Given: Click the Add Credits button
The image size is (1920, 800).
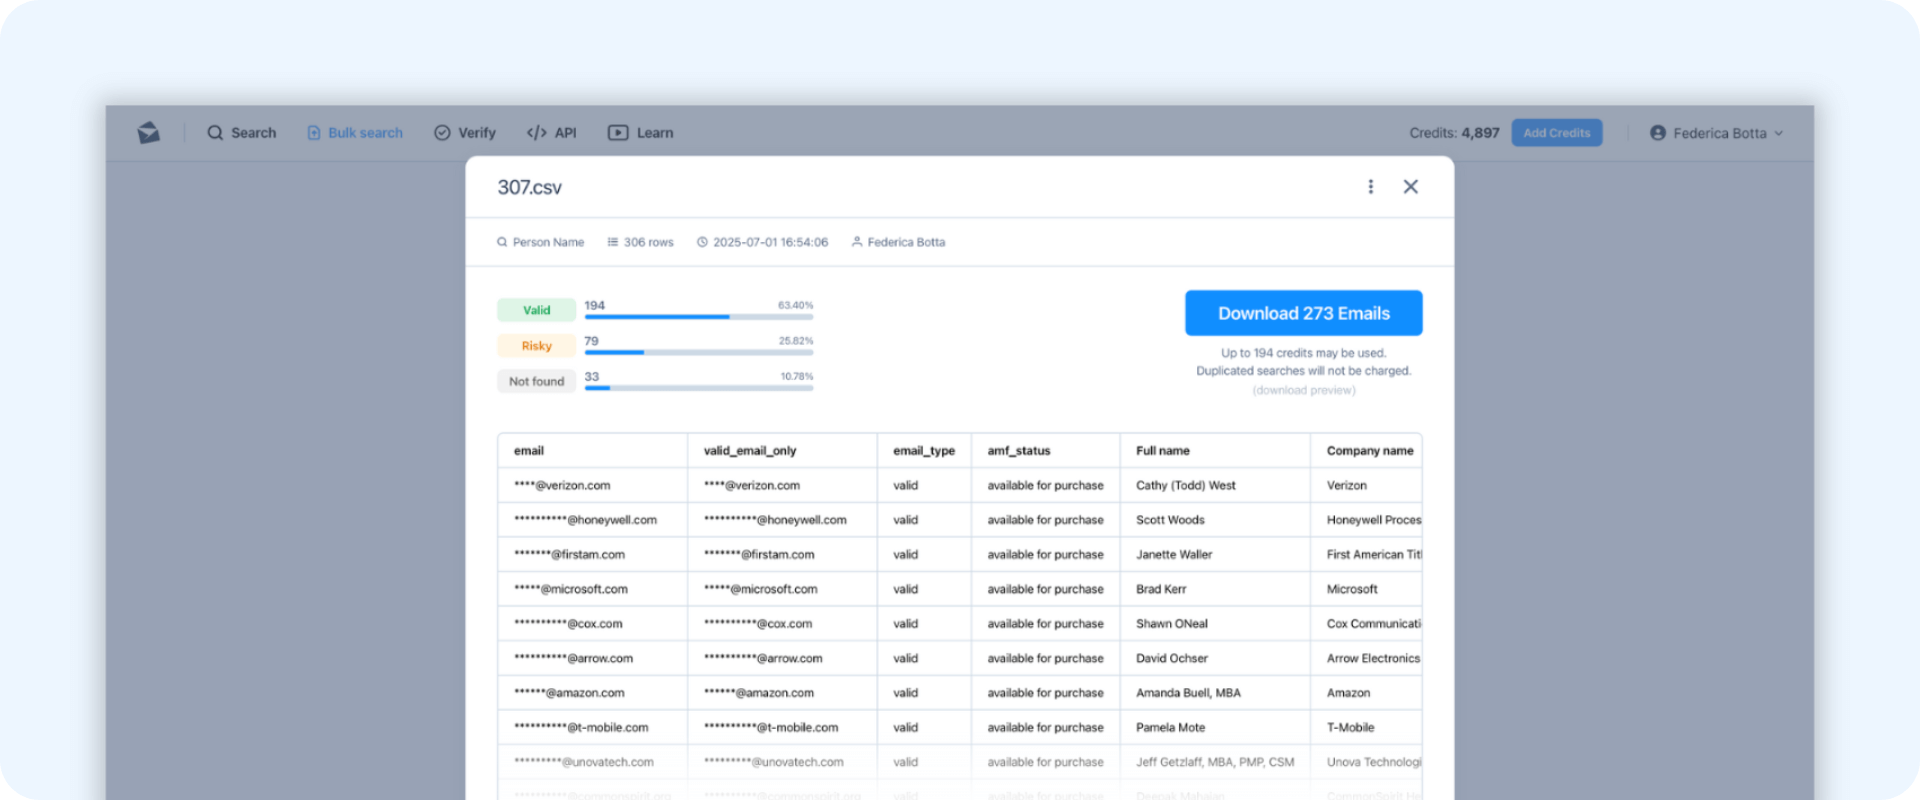Looking at the screenshot, I should pos(1556,132).
